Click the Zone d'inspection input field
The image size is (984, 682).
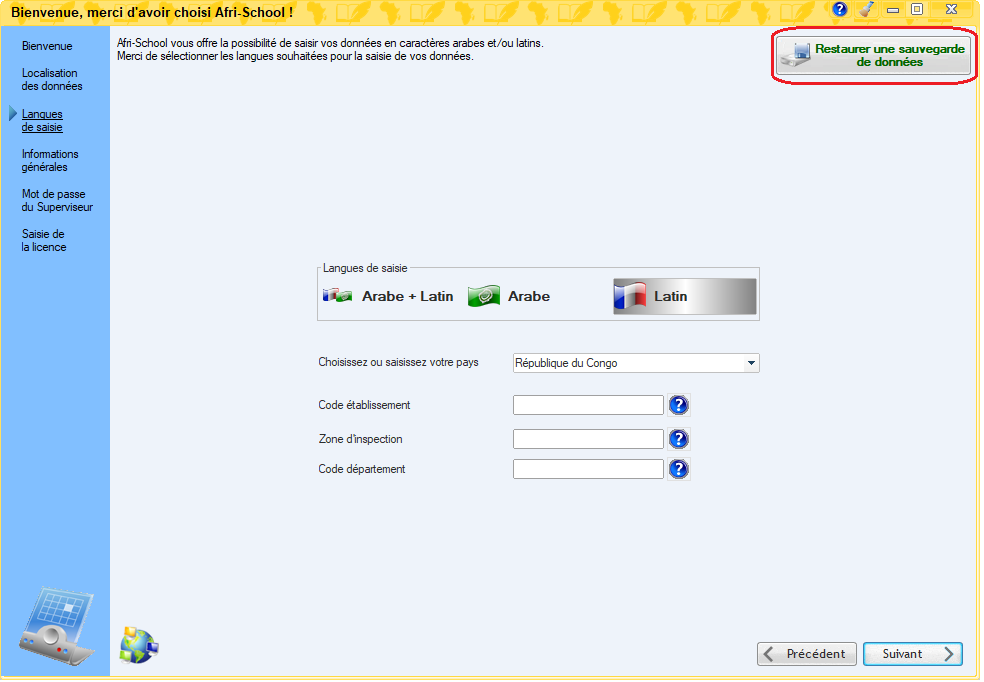point(588,439)
